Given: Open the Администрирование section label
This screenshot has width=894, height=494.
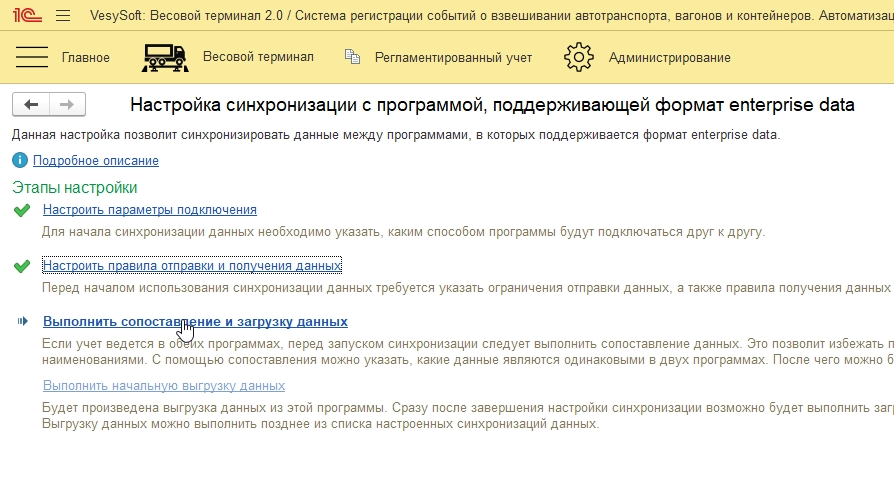Looking at the screenshot, I should click(669, 58).
